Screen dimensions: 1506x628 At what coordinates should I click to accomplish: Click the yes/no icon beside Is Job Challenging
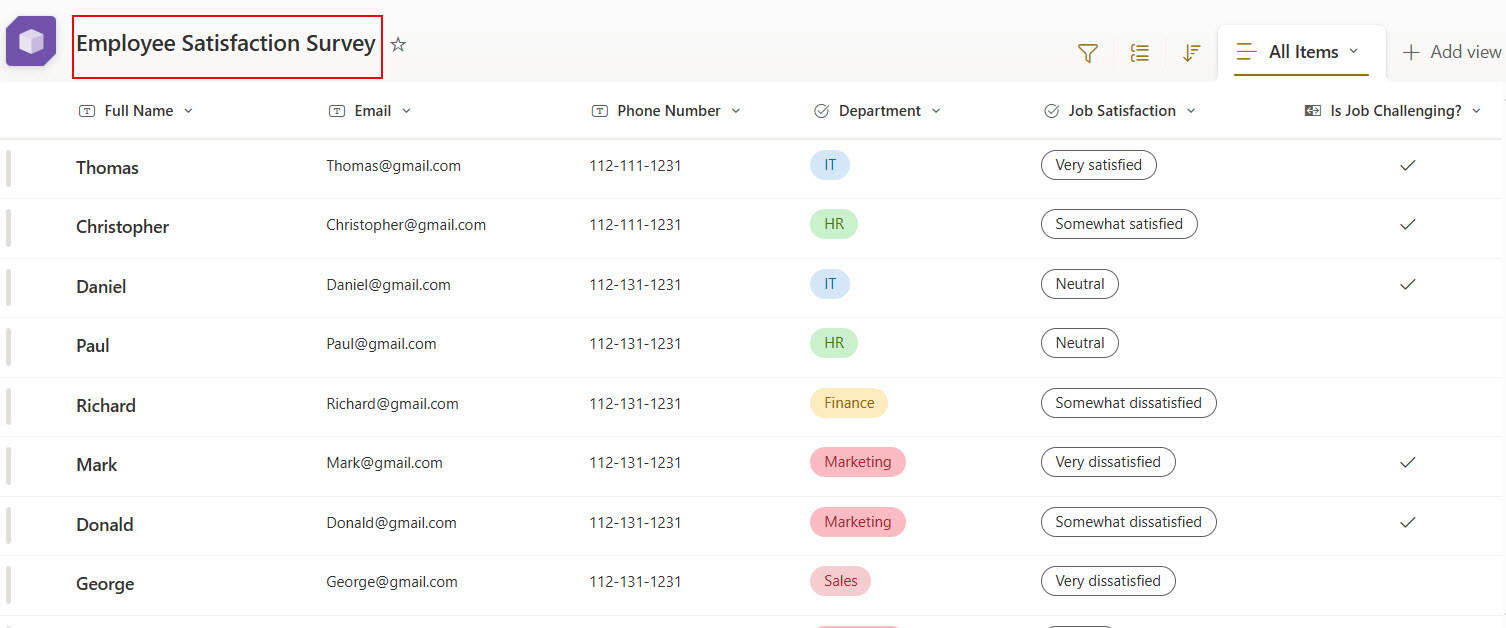pyautogui.click(x=1313, y=111)
